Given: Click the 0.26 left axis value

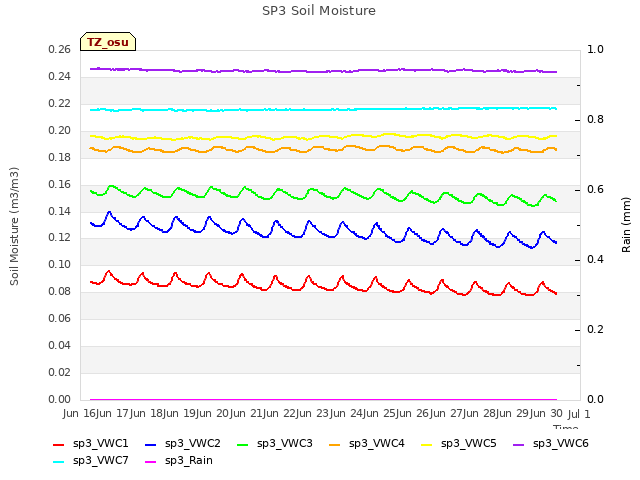Looking at the screenshot, I should (60, 49).
